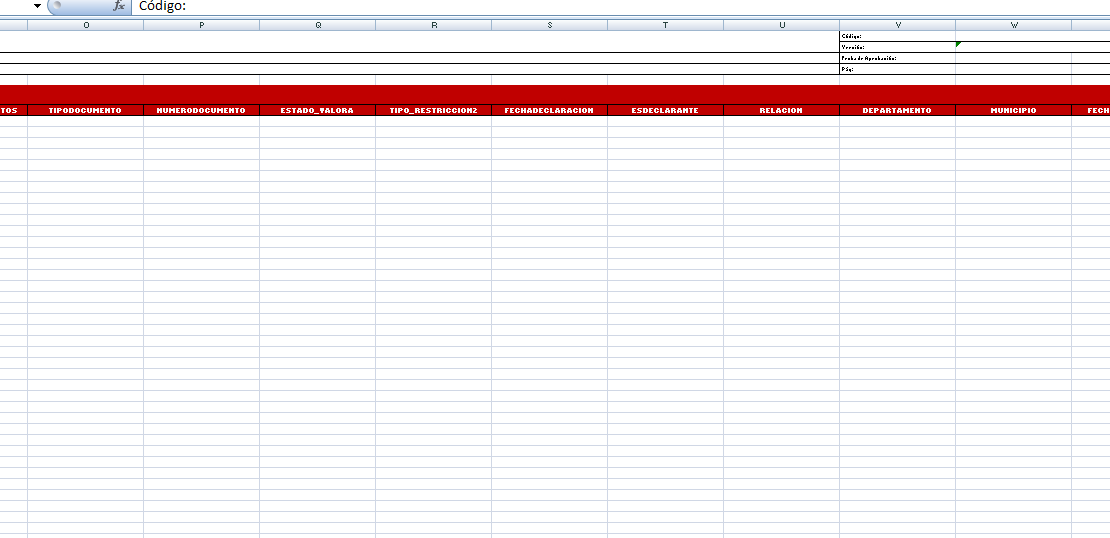Select the Pág: label cell

pyautogui.click(x=898, y=69)
